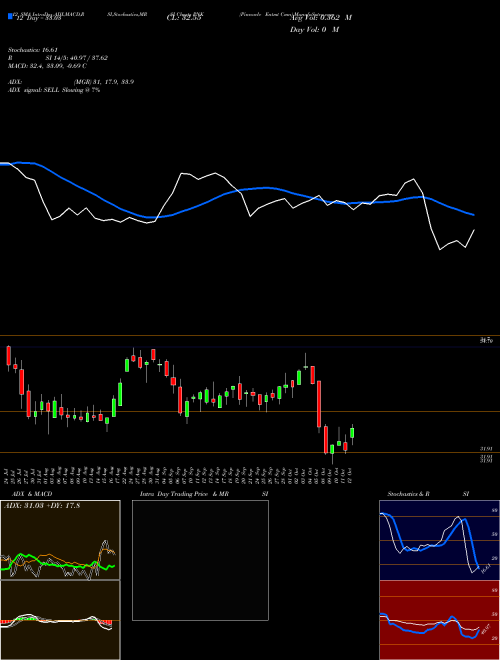Open the blue Stochastics chart panel
500x660 pixels.
(x=439, y=540)
